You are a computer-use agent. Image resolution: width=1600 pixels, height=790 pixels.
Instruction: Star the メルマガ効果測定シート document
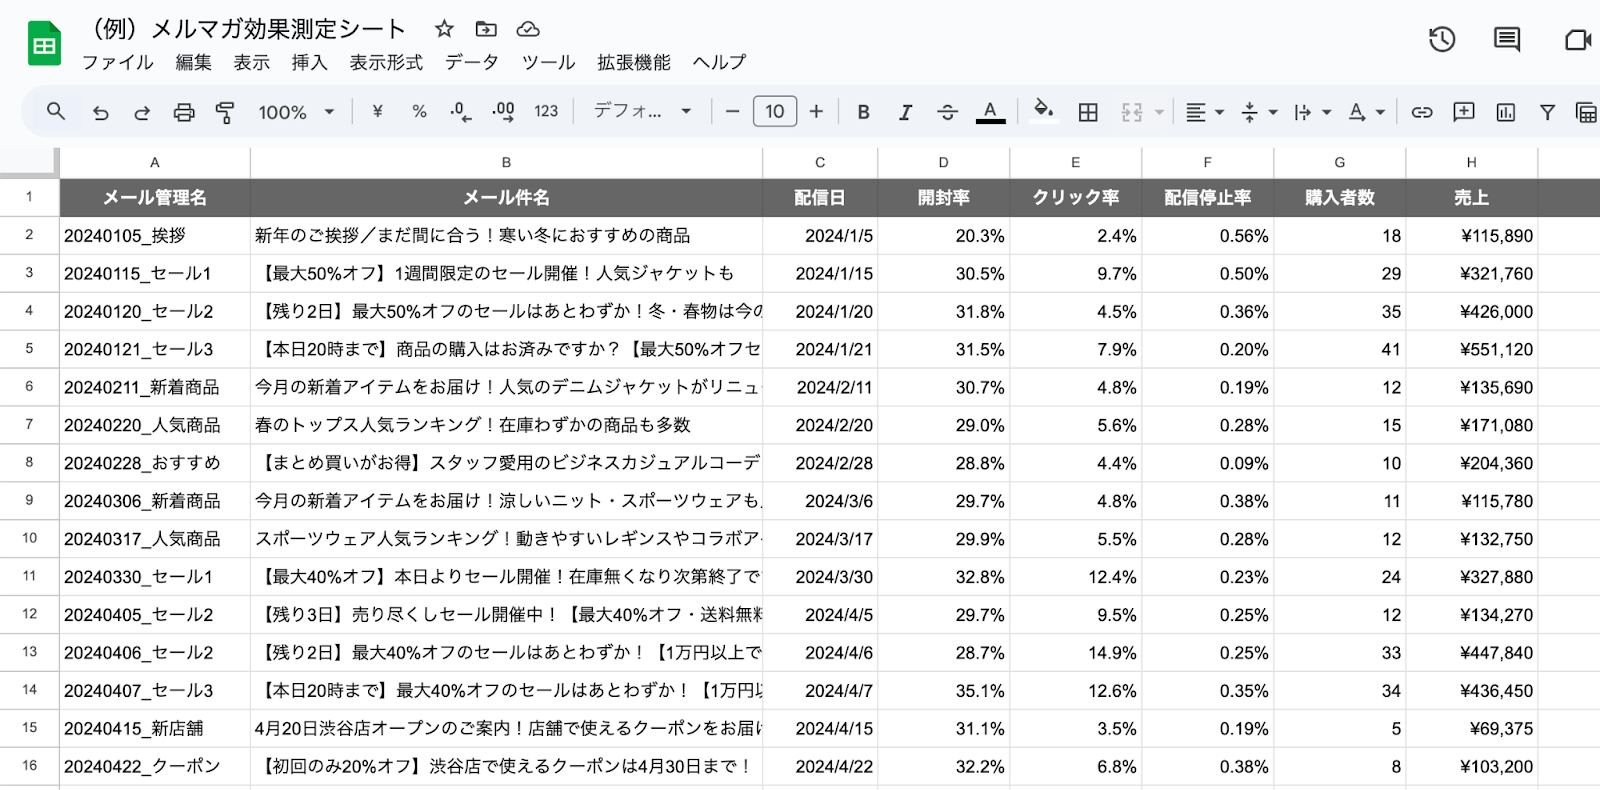(444, 29)
